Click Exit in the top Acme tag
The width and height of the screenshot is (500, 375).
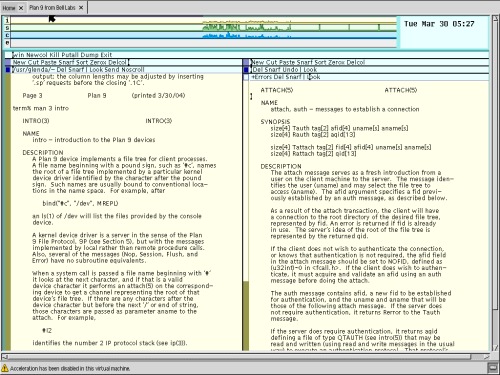[x=106, y=55]
